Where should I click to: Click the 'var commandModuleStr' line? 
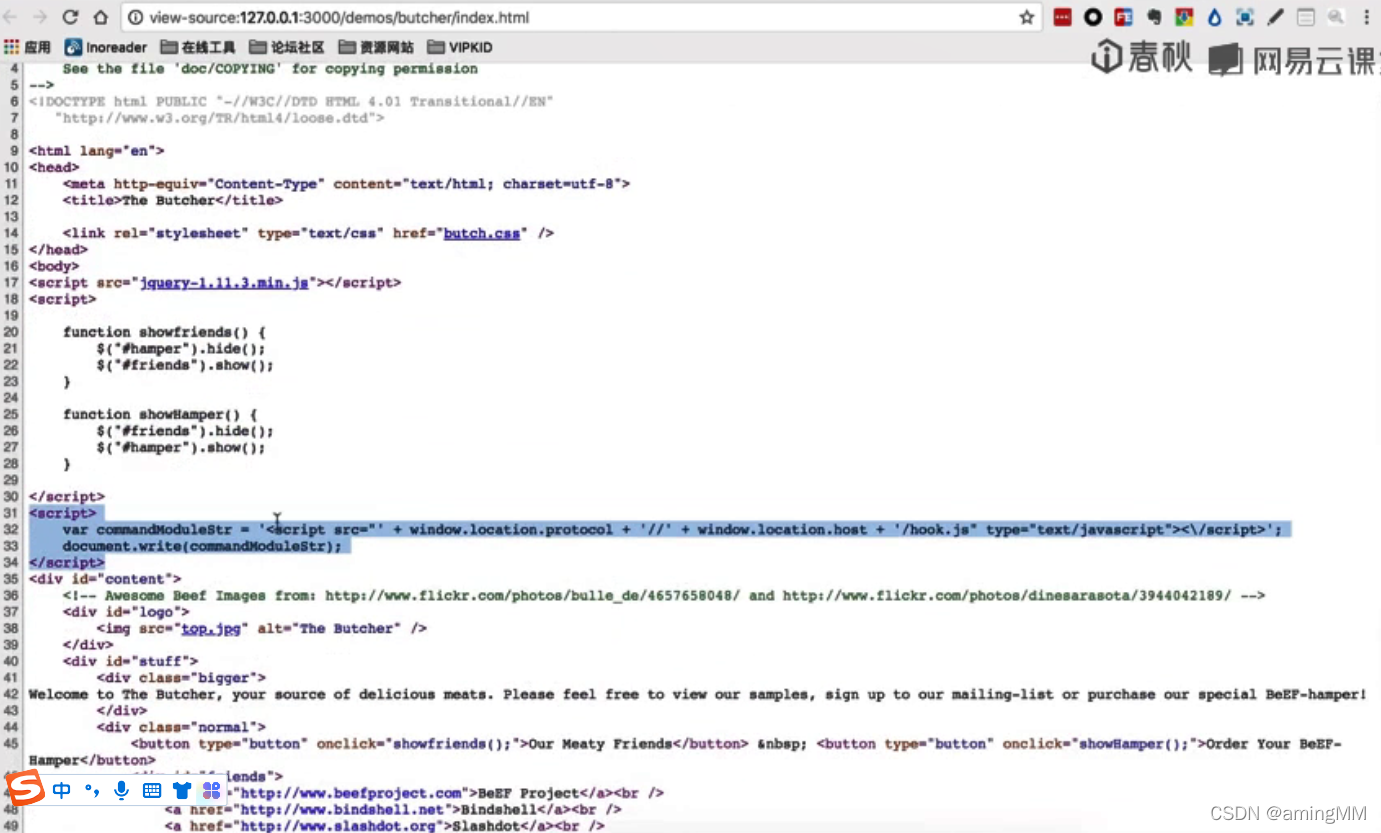coord(672,529)
